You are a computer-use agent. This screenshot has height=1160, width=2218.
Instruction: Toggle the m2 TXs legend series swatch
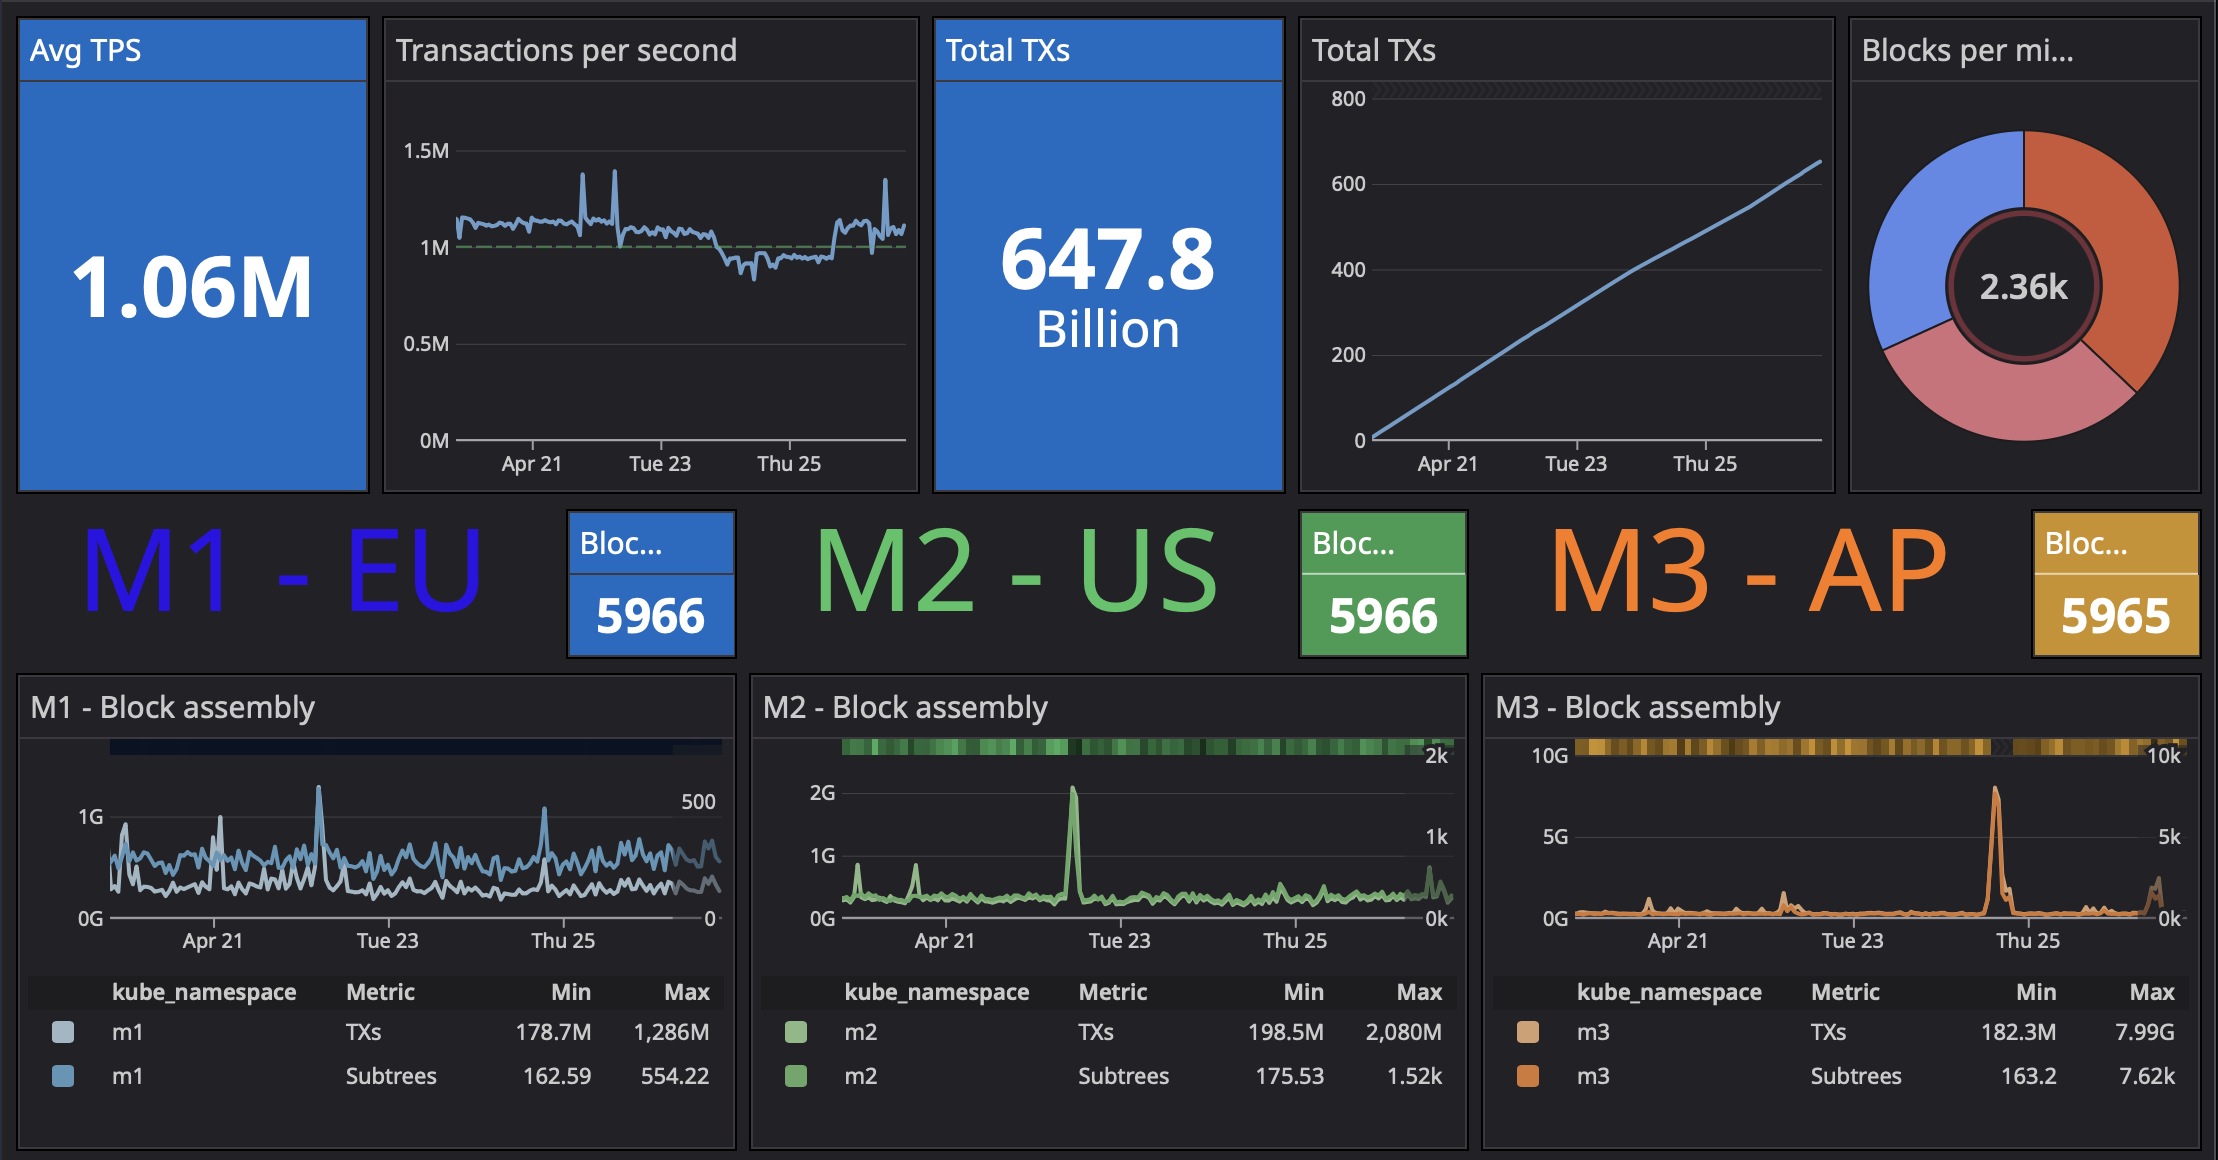tap(796, 1032)
